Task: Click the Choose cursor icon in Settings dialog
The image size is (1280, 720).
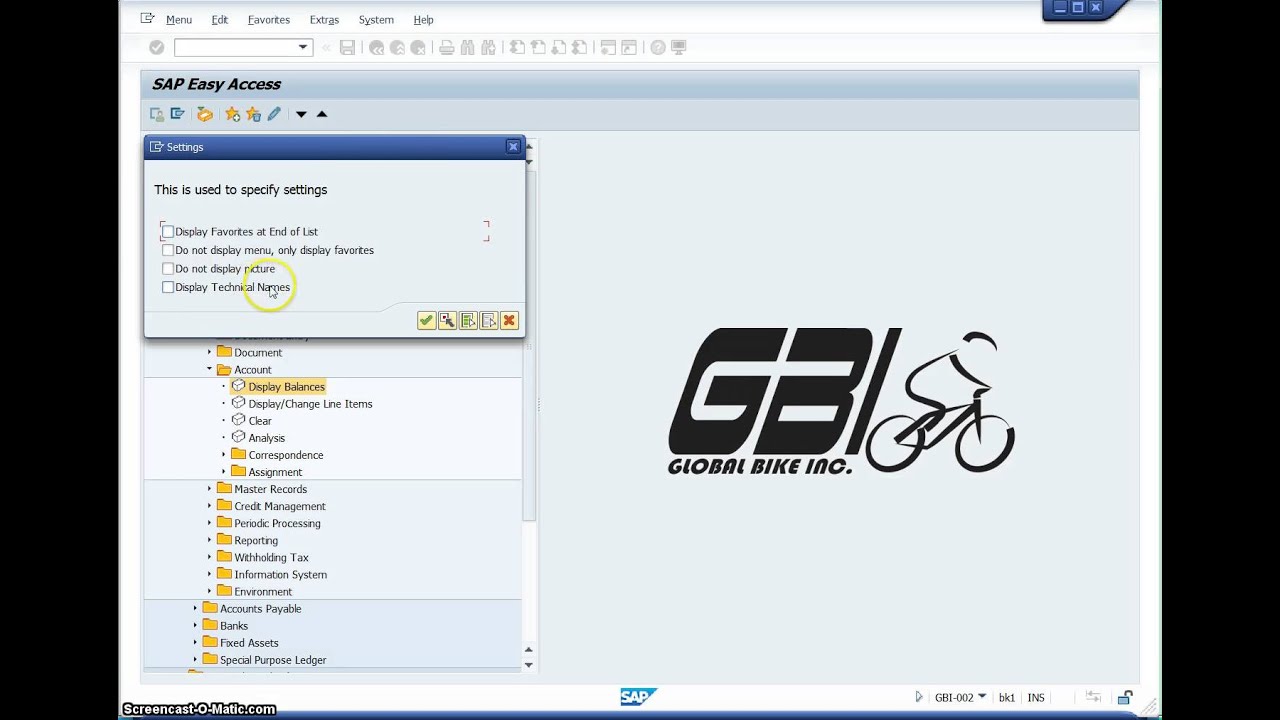Action: click(447, 320)
